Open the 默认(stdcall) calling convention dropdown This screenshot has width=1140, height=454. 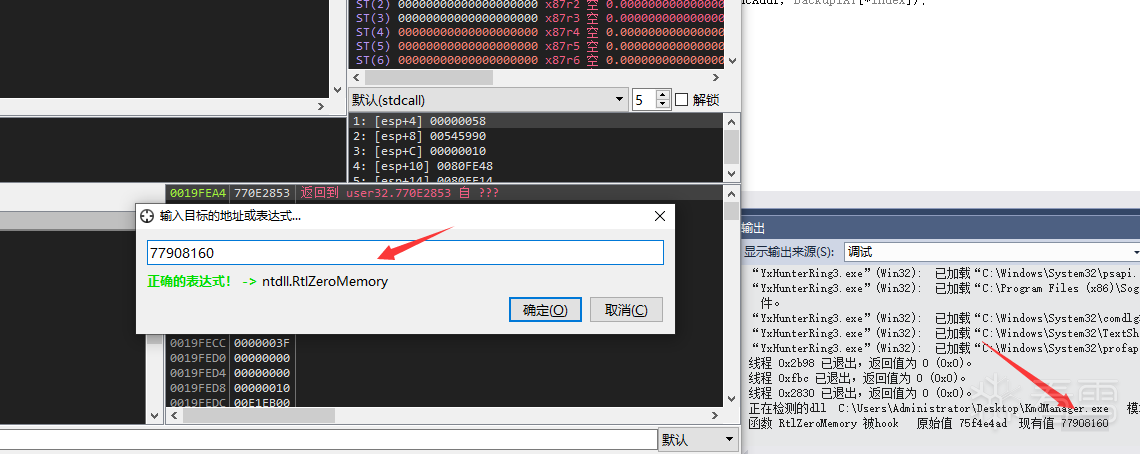[488, 100]
